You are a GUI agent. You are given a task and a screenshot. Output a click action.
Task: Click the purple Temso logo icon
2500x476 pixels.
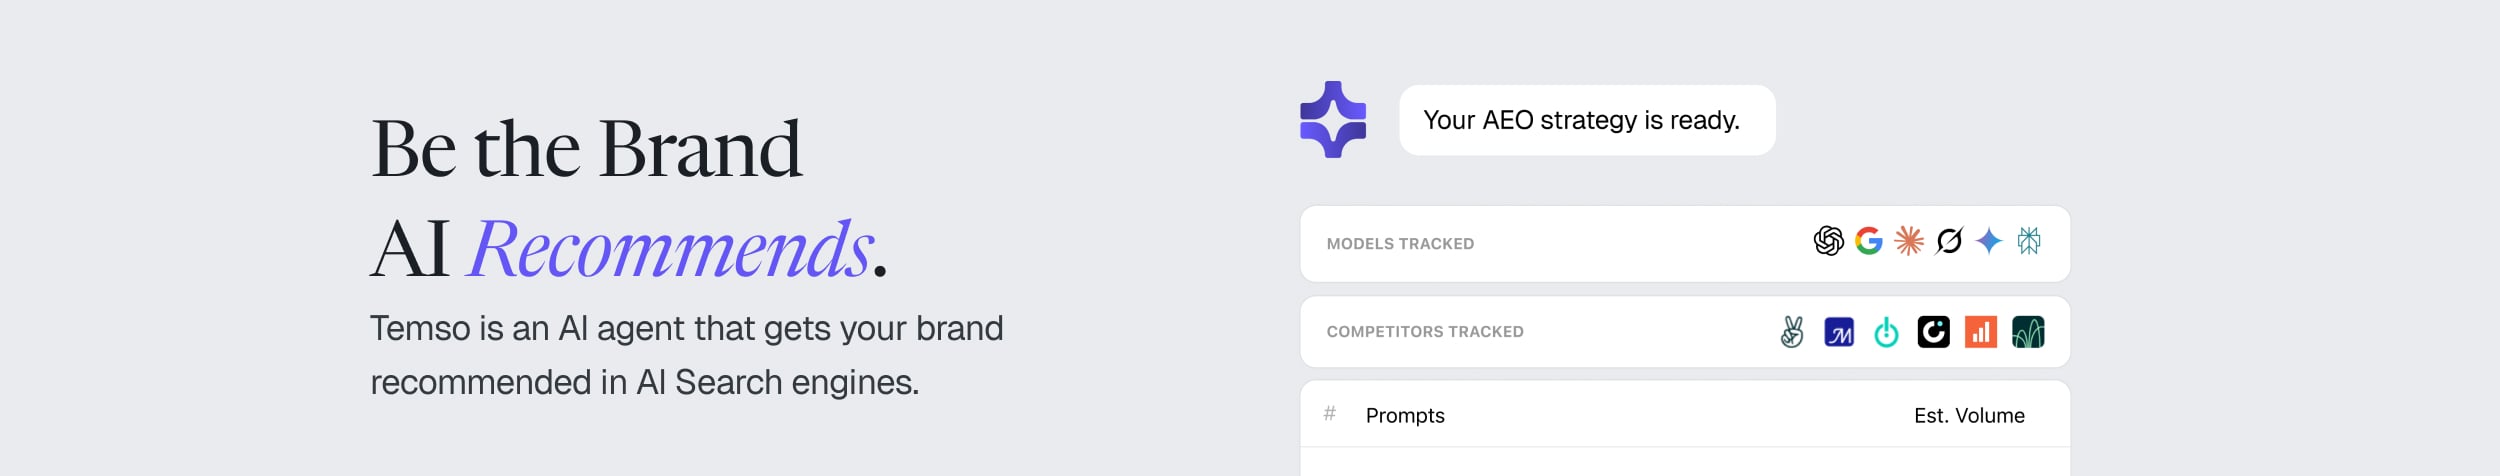(x=1332, y=120)
